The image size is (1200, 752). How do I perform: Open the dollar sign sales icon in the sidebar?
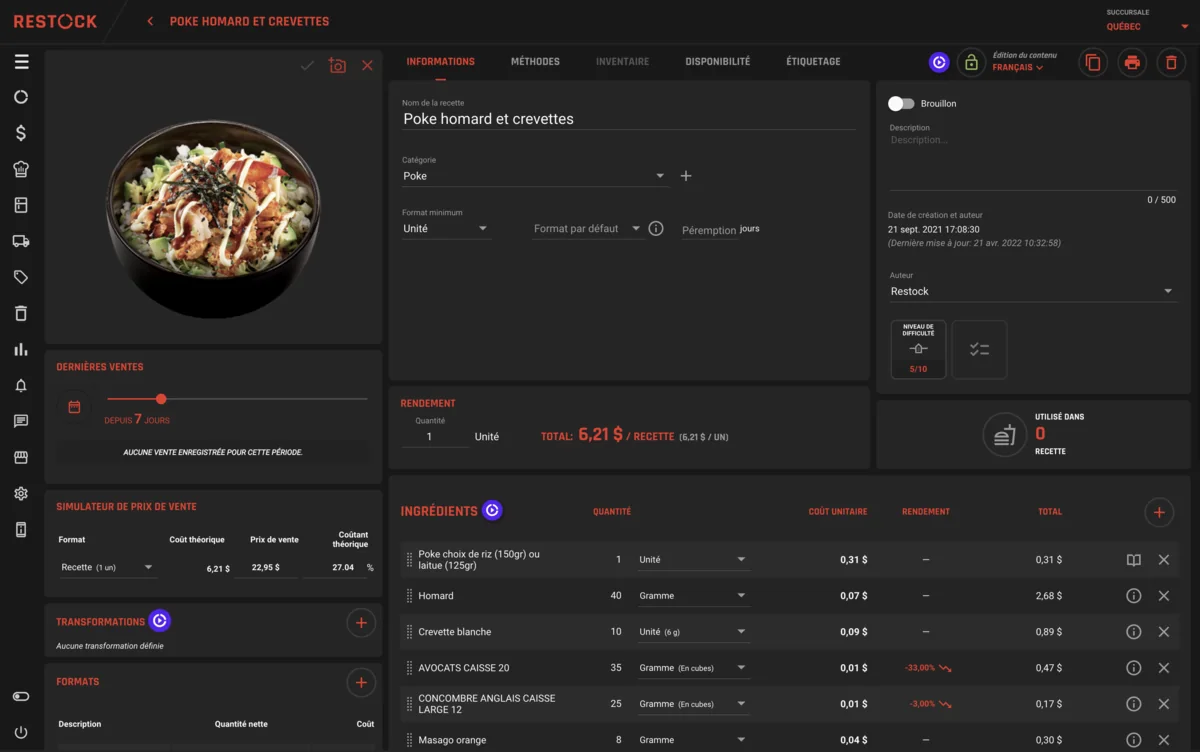21,133
